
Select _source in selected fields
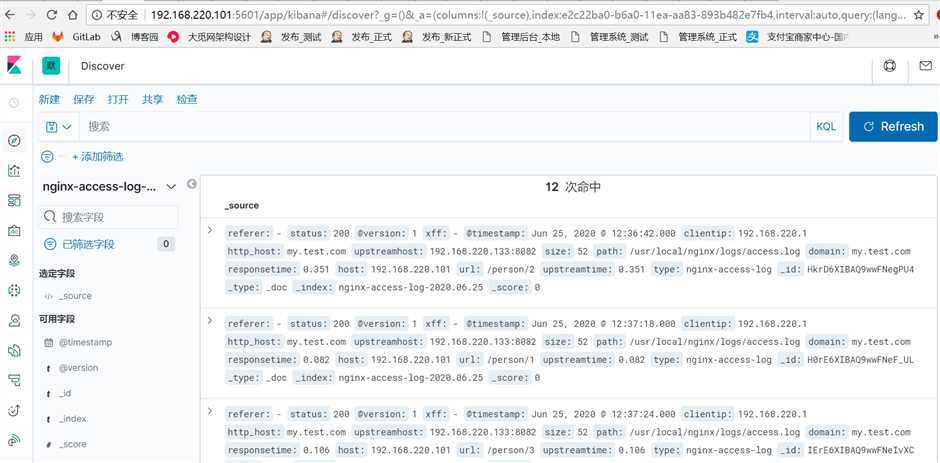click(75, 296)
